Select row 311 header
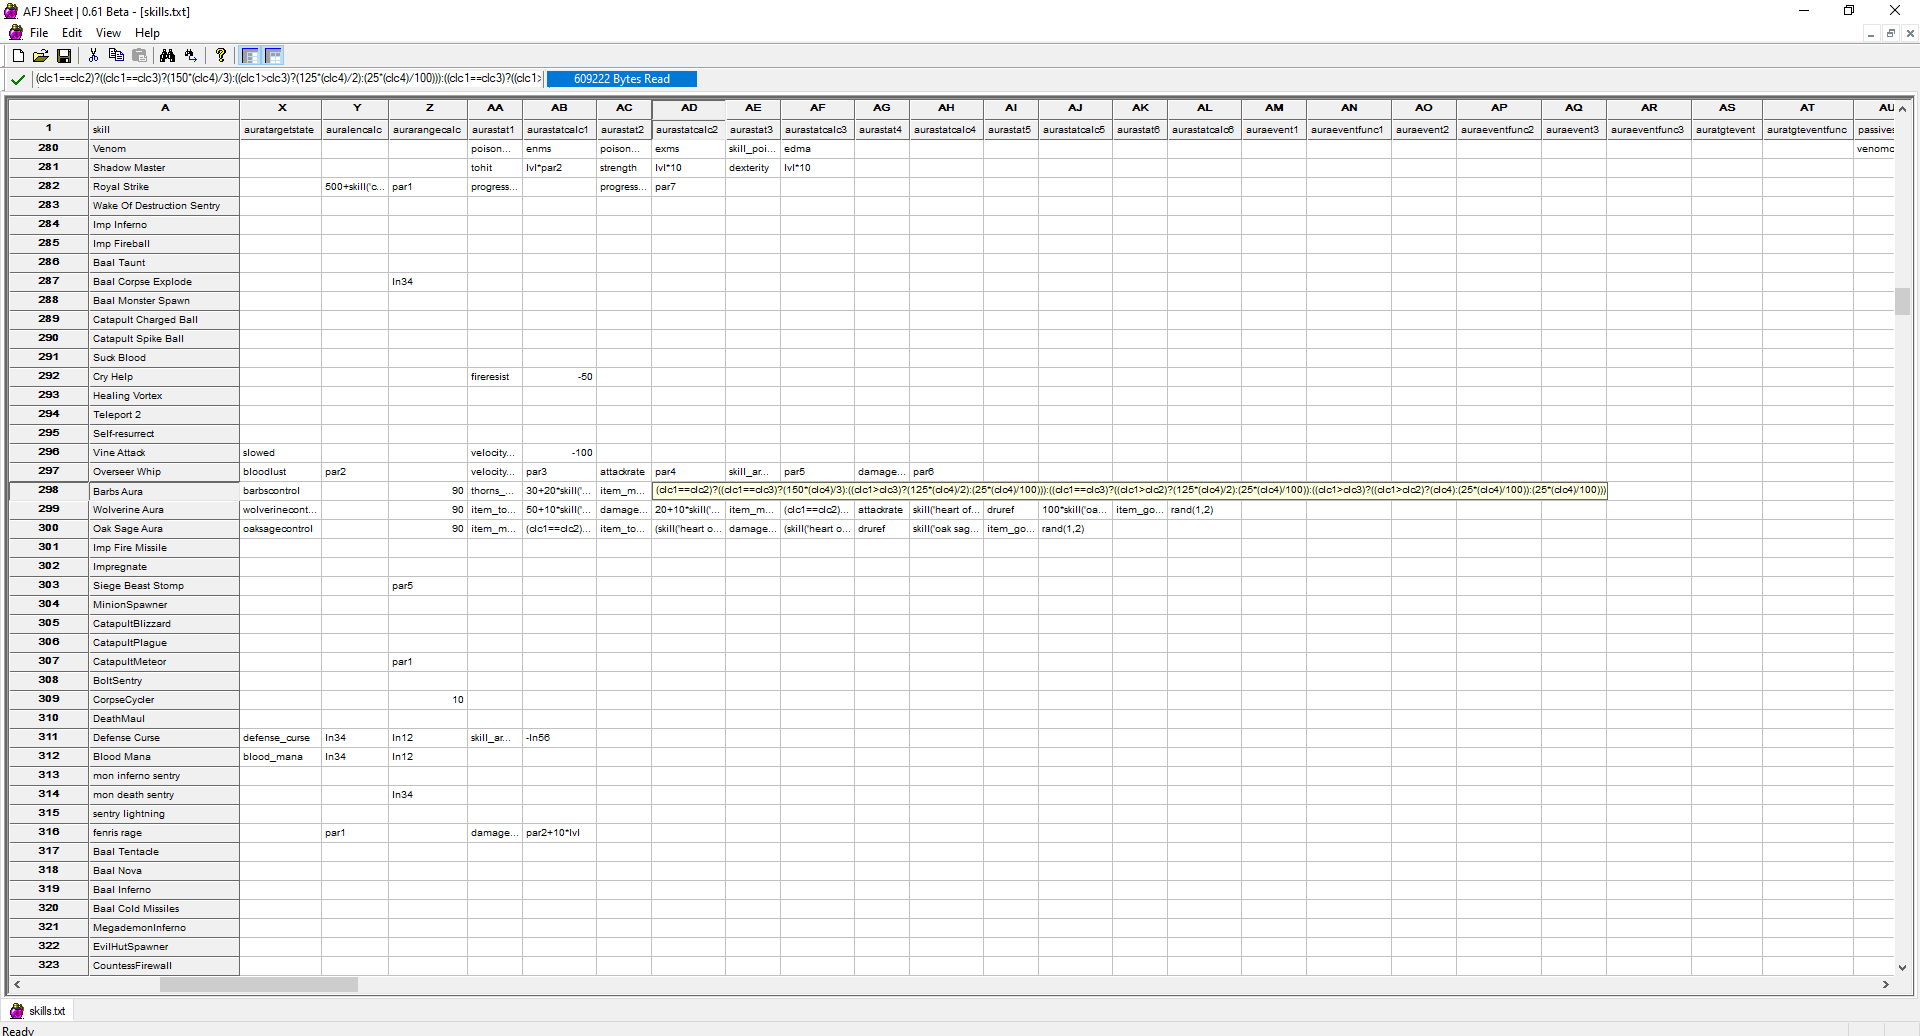 (48, 737)
